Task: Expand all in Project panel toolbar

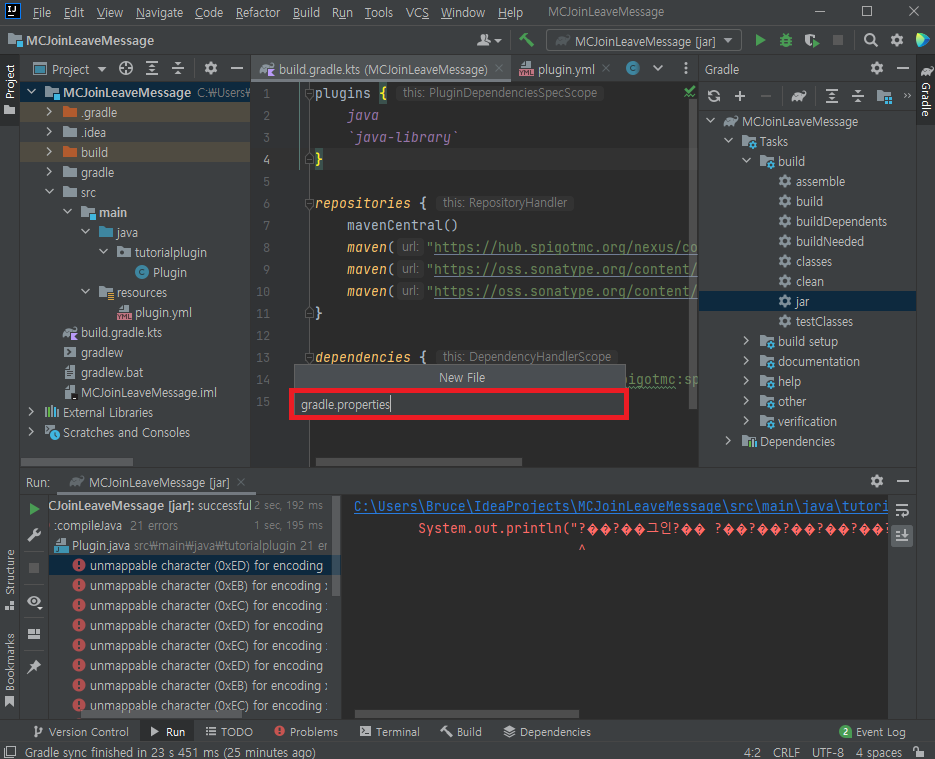Action: [x=152, y=69]
